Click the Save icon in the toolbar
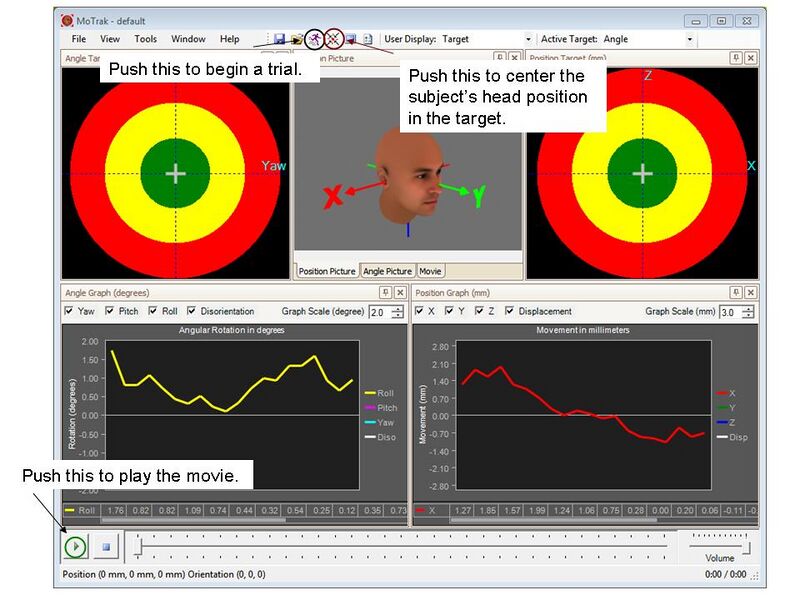800x600 pixels. click(279, 39)
